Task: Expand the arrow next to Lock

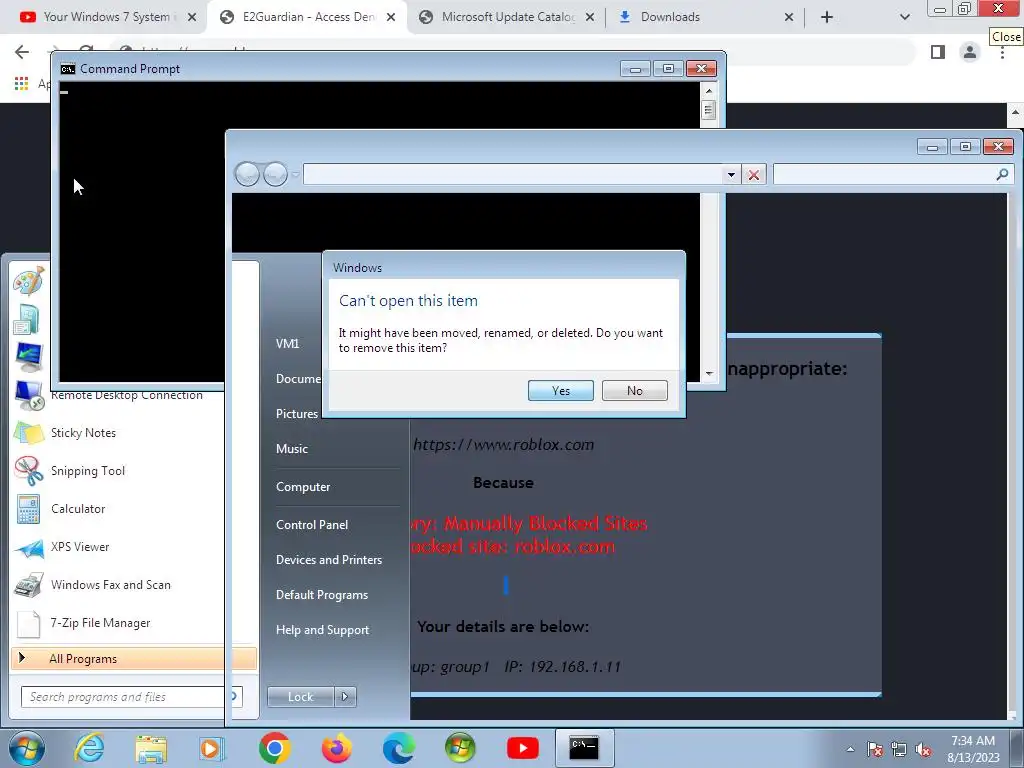Action: (x=345, y=697)
